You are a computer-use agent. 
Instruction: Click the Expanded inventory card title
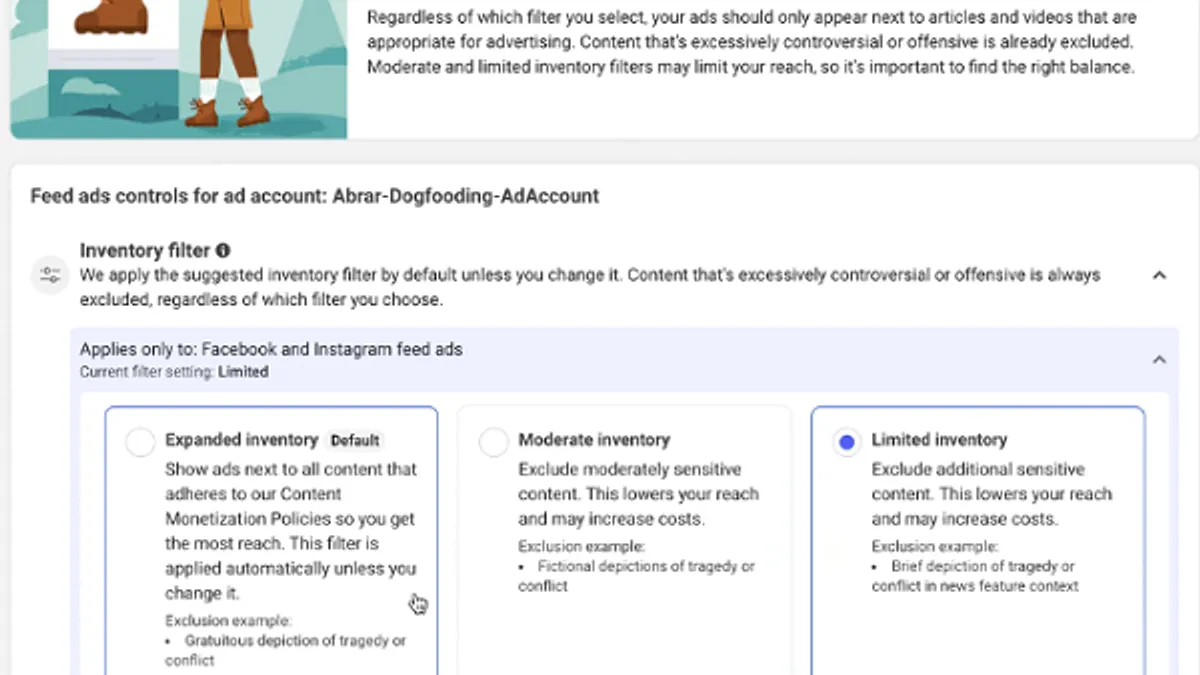coord(241,440)
